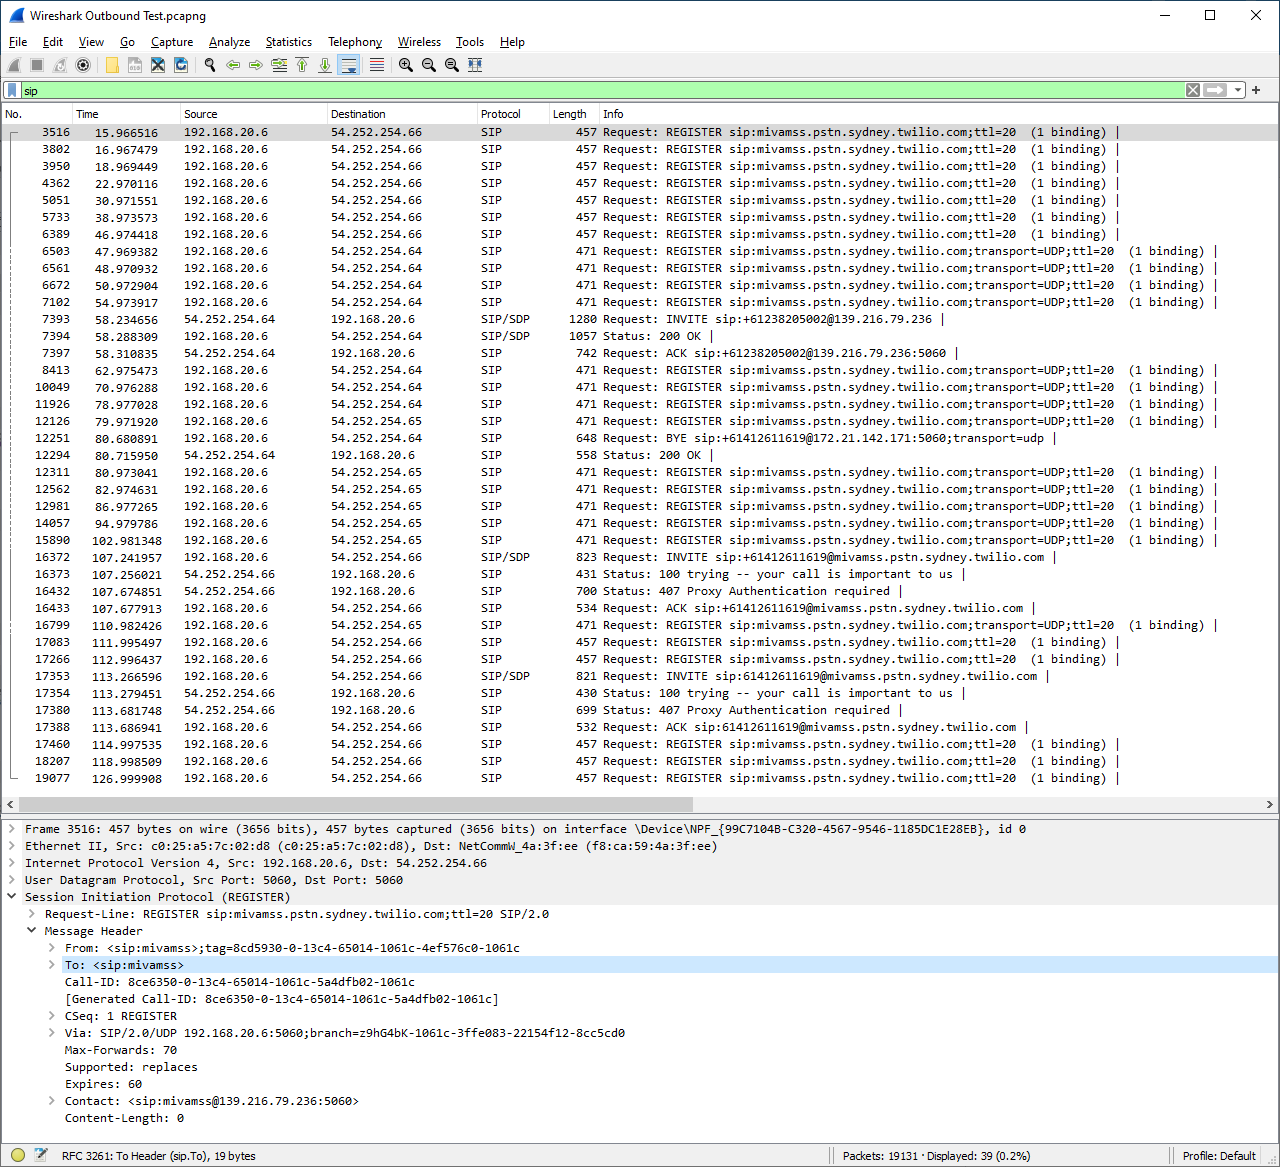
Task: Jump to the first packet icon
Action: click(x=302, y=65)
